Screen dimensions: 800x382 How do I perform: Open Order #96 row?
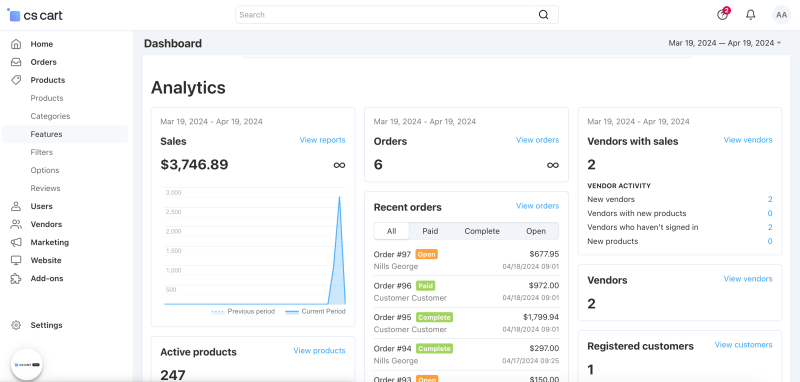click(466, 291)
